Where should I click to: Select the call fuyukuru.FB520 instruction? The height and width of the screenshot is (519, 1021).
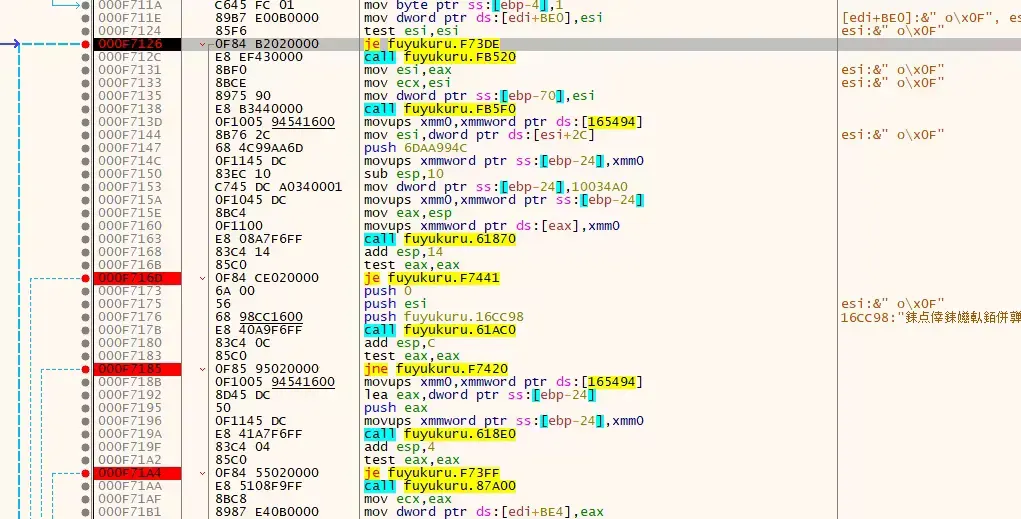pos(440,57)
